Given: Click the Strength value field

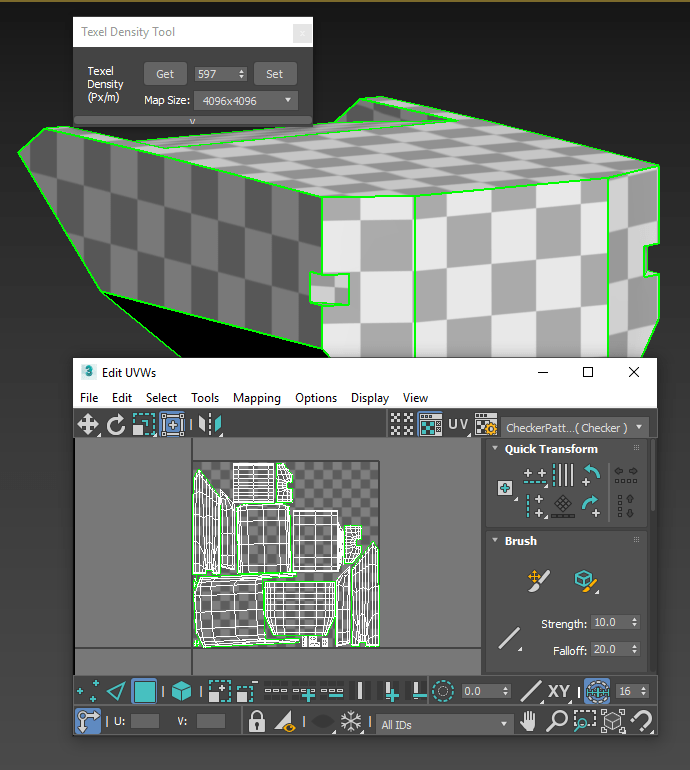Looking at the screenshot, I should tap(610, 622).
